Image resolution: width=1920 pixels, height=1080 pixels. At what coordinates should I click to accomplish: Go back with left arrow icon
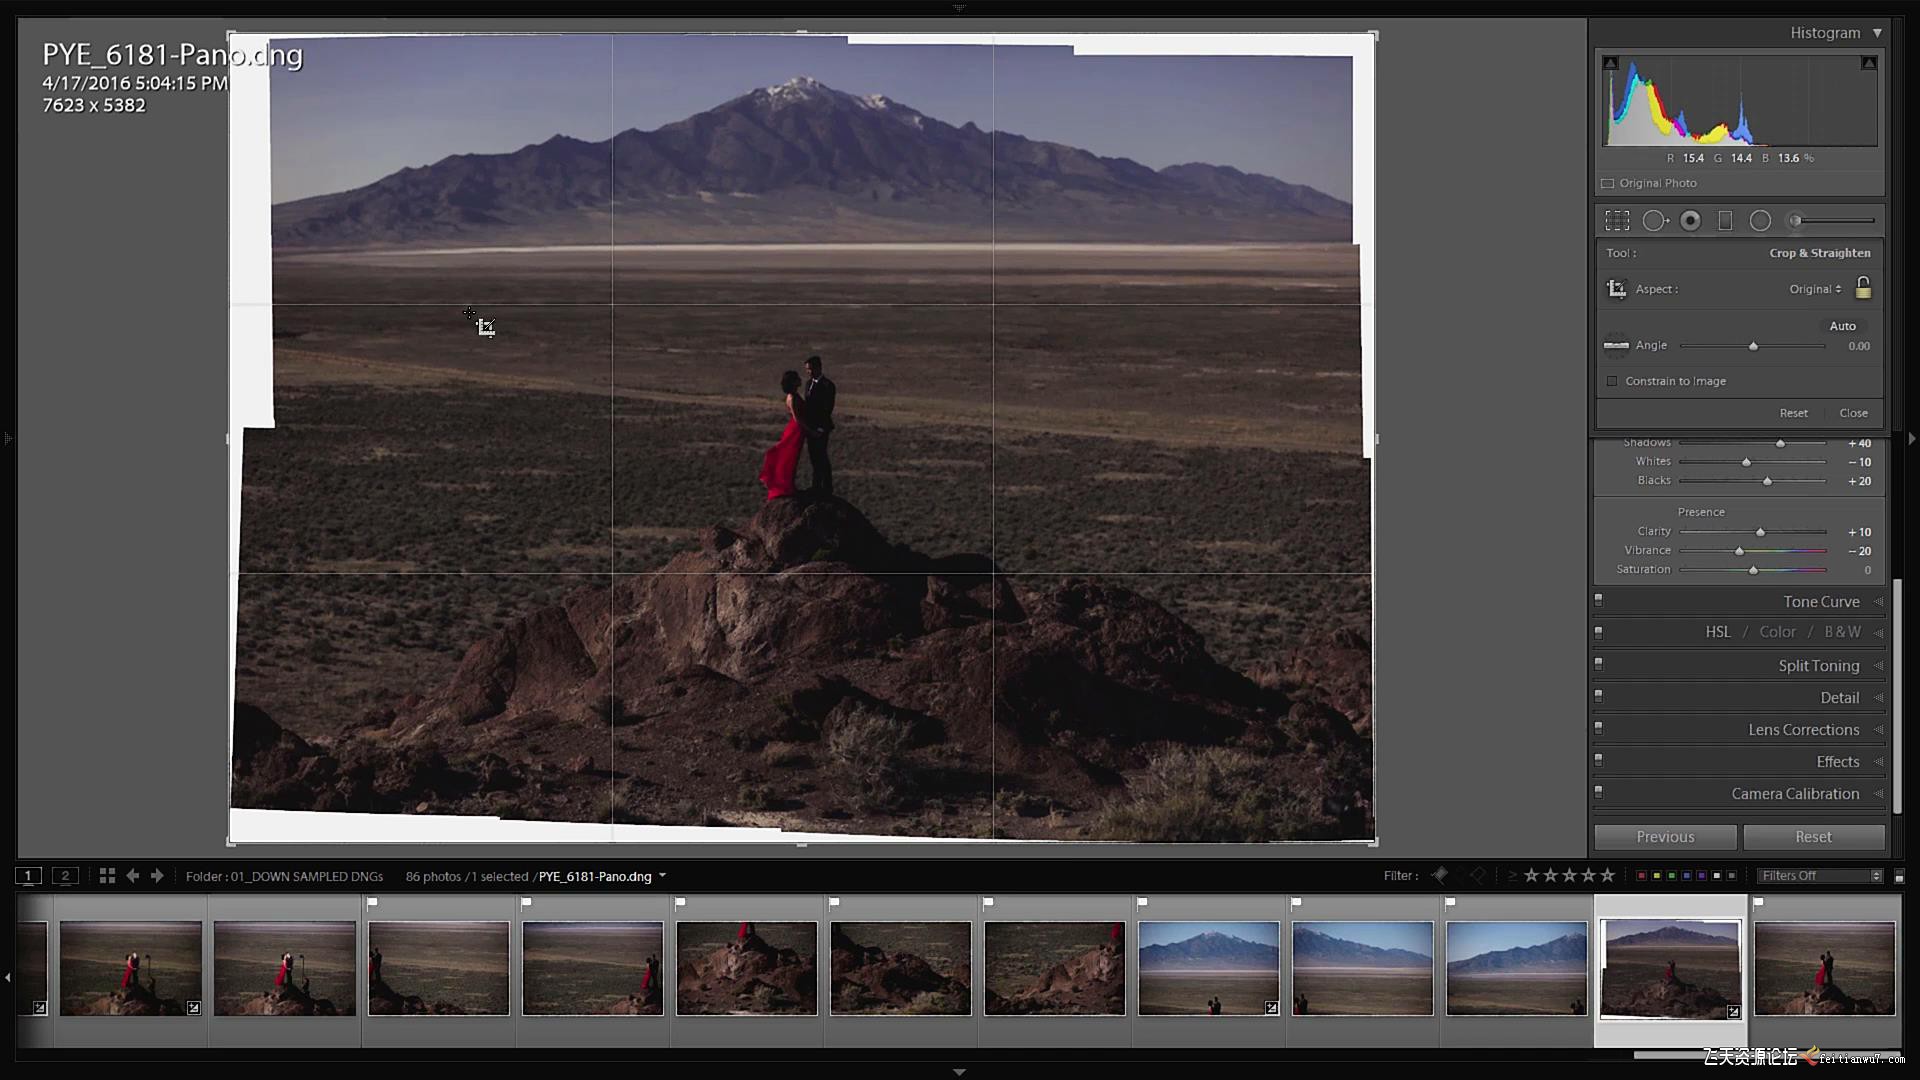[132, 876]
